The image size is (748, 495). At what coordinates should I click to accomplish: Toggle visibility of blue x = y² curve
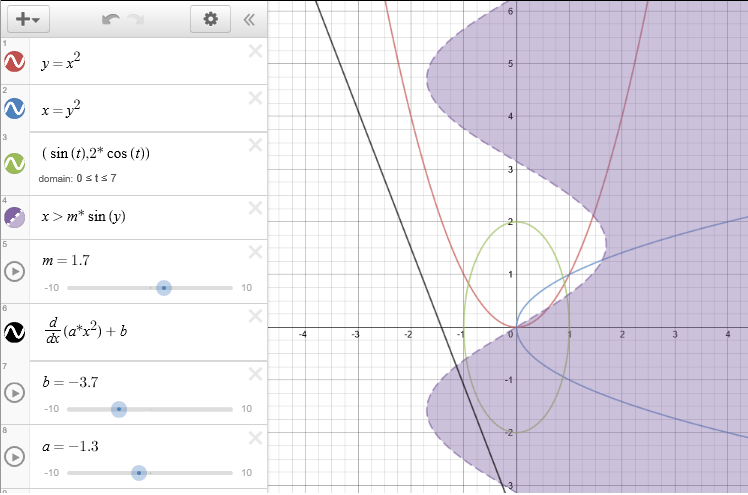coord(15,108)
